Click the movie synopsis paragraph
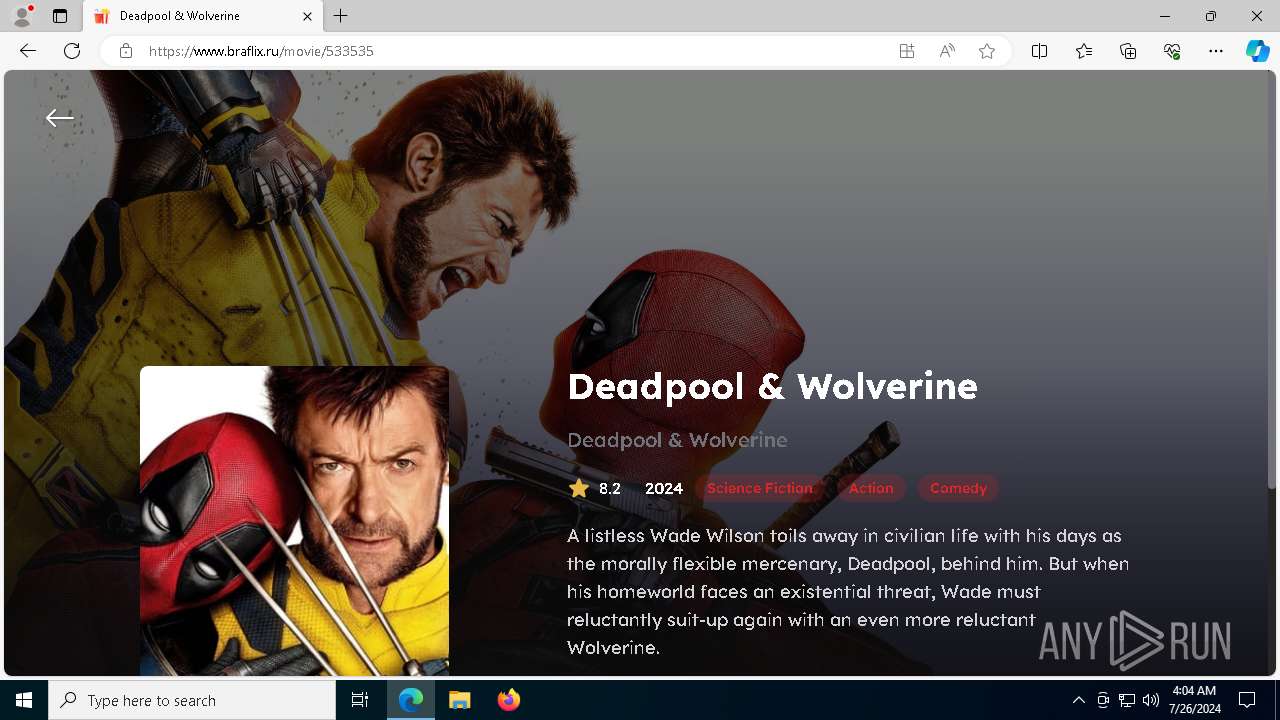This screenshot has height=720, width=1280. coord(848,591)
